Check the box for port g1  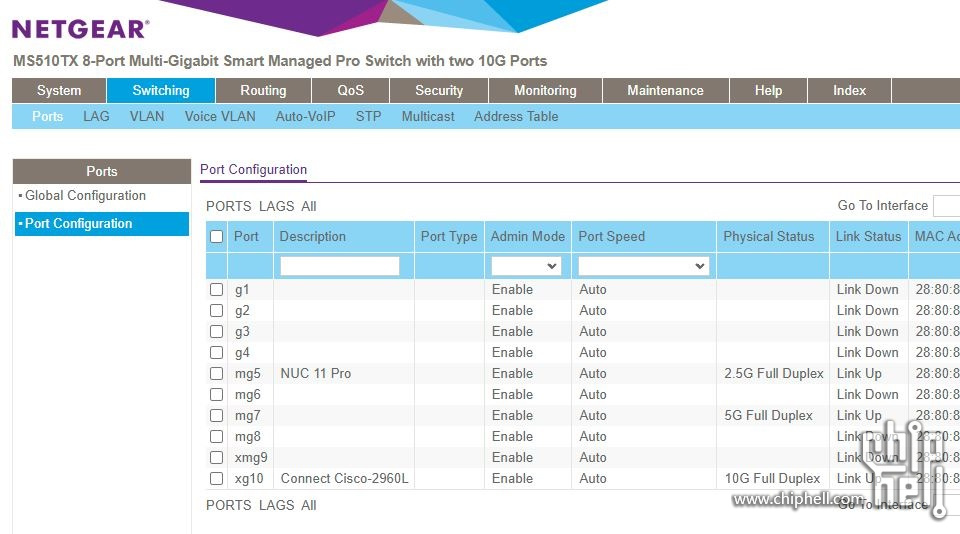click(217, 290)
